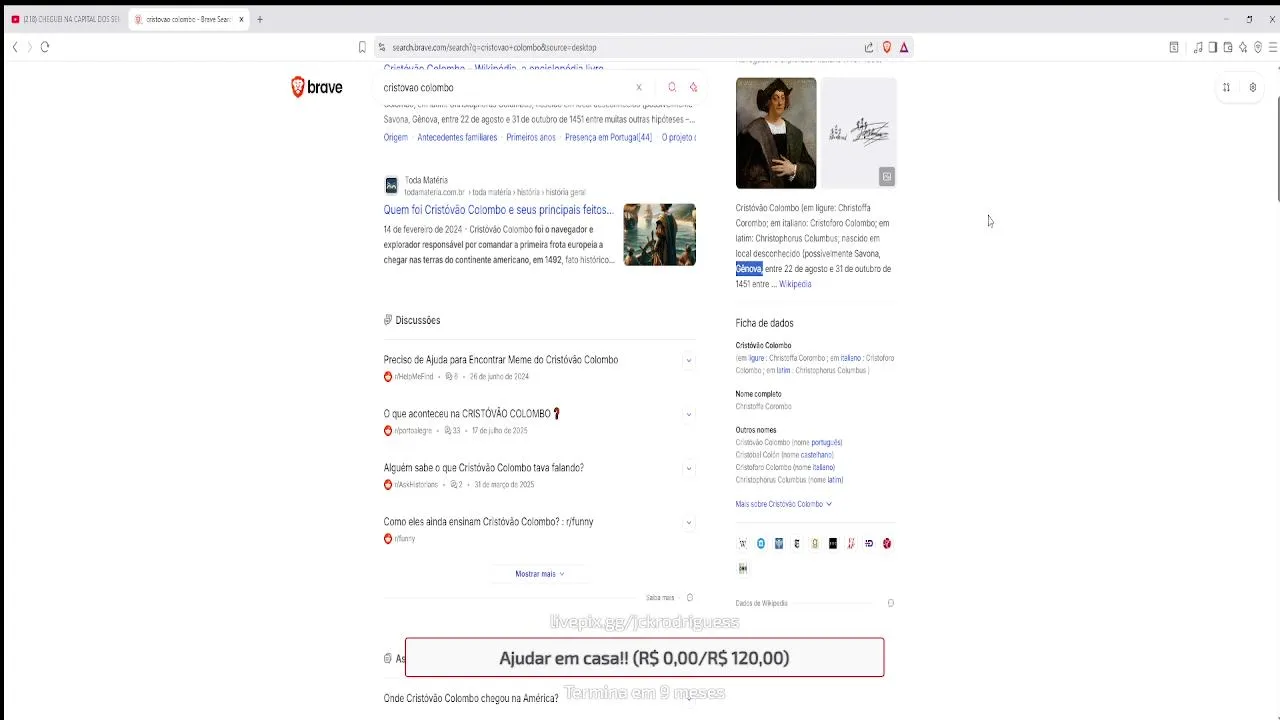
Task: Click the 'português' link in Outros nomes
Action: pos(826,442)
